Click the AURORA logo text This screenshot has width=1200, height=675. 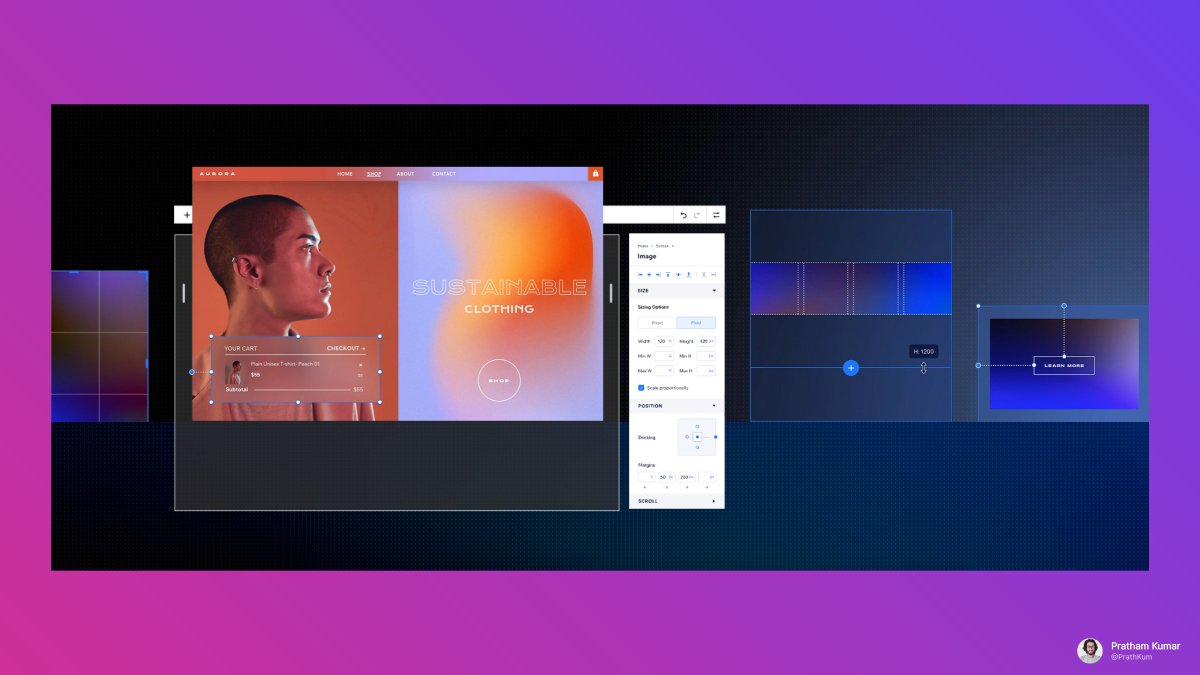click(x=217, y=174)
